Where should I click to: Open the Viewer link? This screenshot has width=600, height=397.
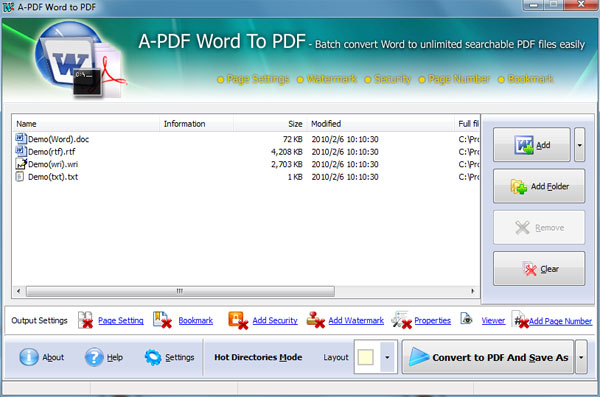pos(493,320)
